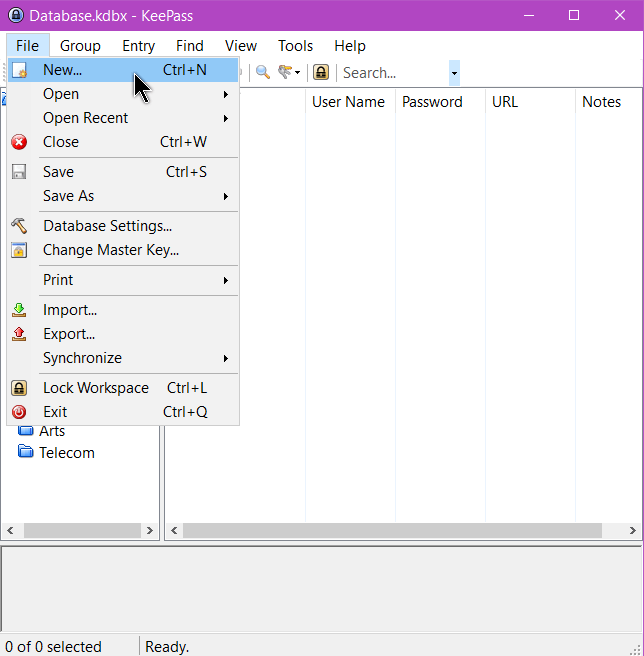
Task: Click the floppy disk Save icon
Action: click(x=19, y=172)
